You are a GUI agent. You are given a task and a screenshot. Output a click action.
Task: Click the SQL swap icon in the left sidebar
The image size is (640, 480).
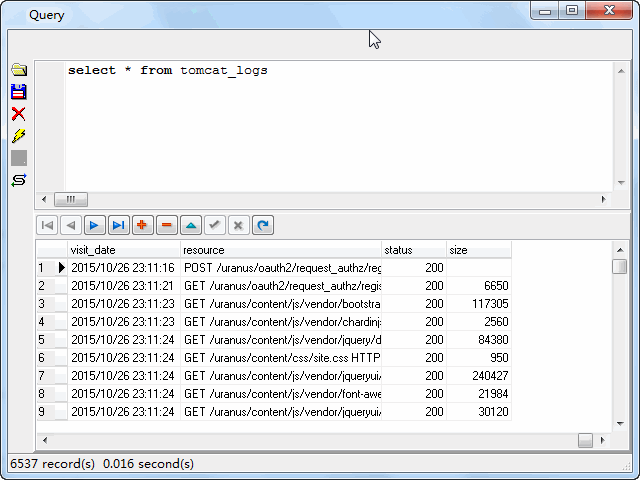(18, 180)
